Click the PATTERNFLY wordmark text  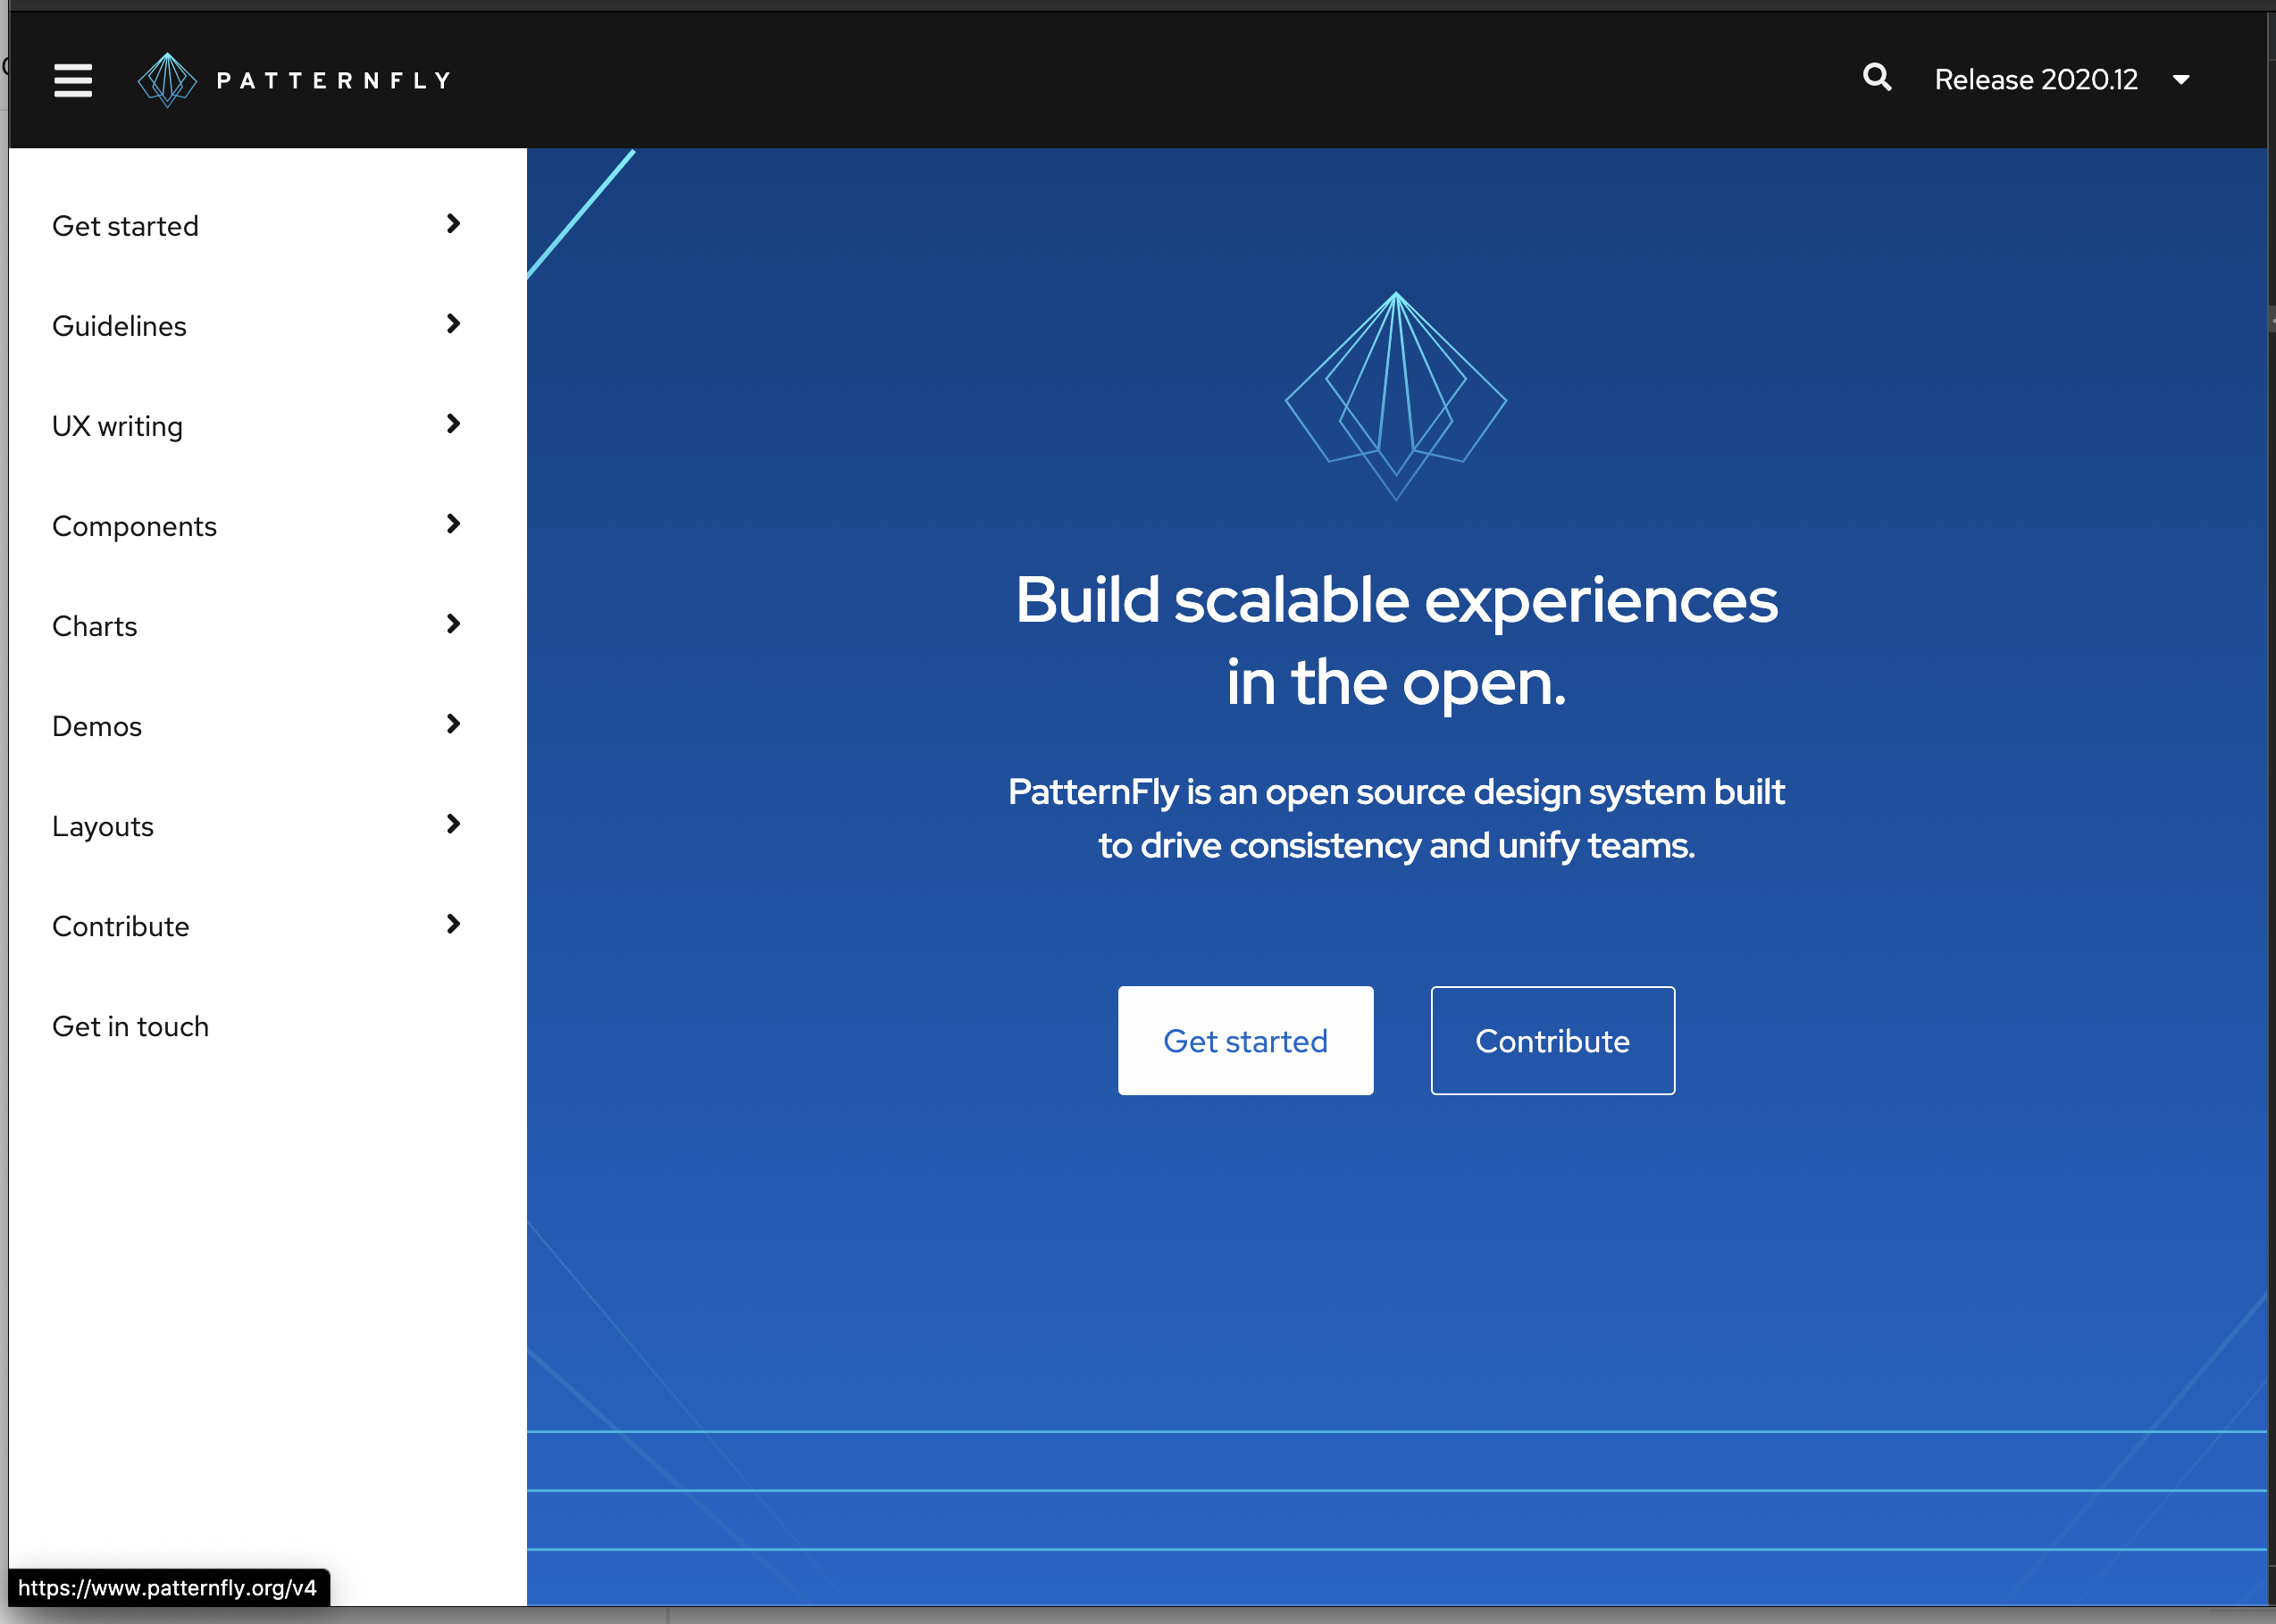tap(333, 80)
